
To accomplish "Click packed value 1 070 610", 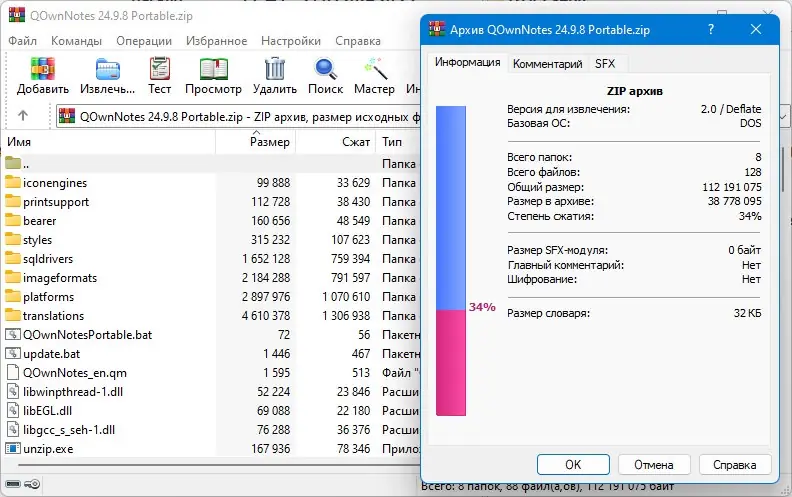I will pos(346,296).
